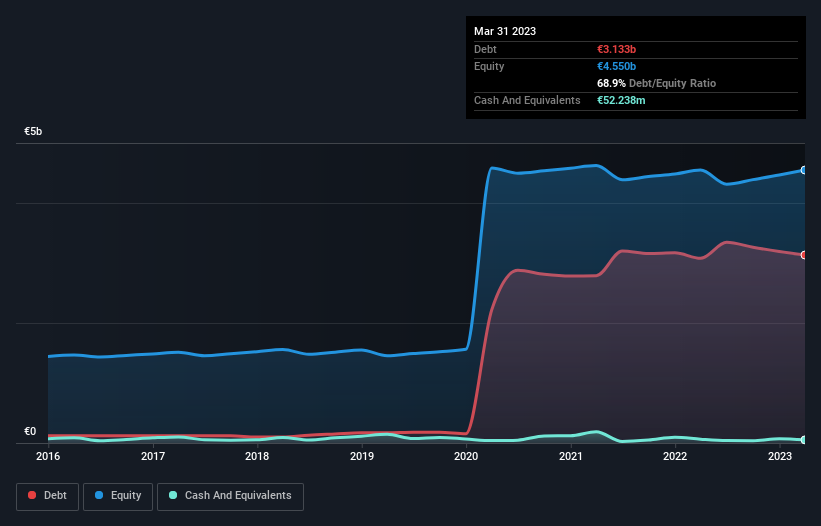Click the €3.133b debt value
Viewport: 821px width, 526px height.
click(x=616, y=49)
